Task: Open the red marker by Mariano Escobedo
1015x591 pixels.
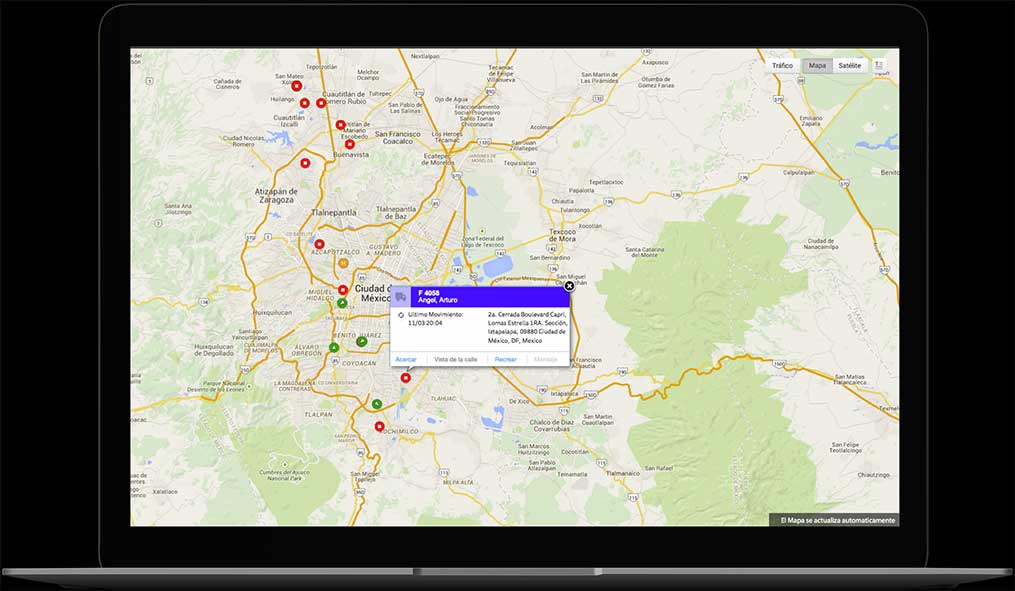Action: (340, 125)
